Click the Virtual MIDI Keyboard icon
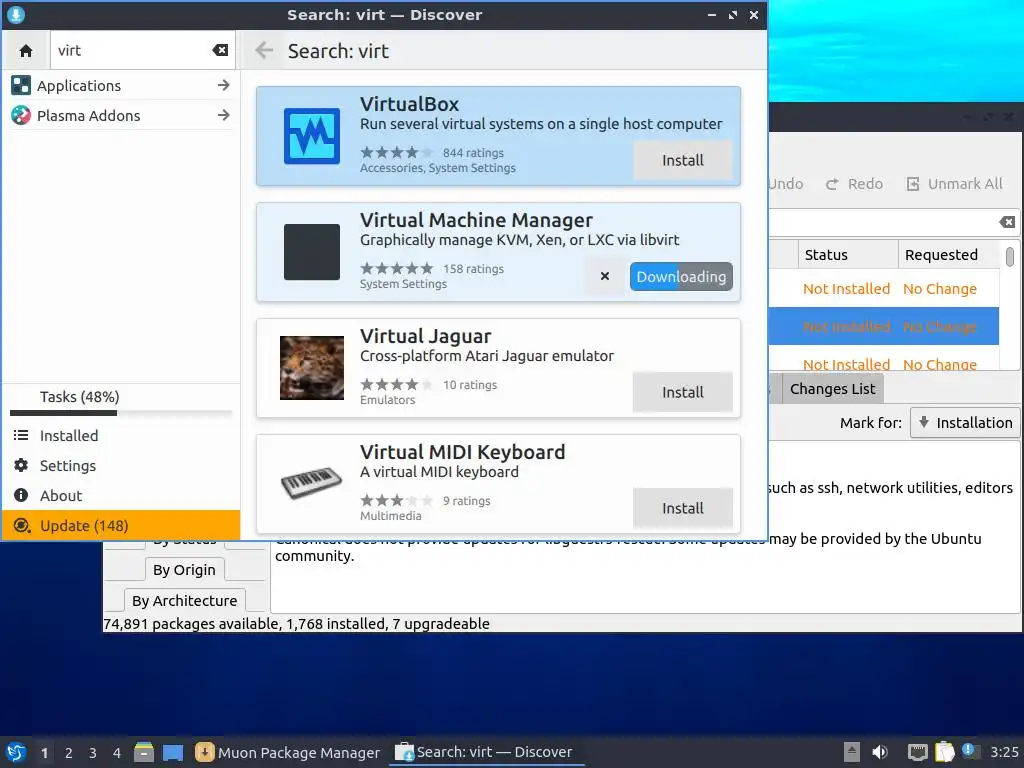 (312, 483)
